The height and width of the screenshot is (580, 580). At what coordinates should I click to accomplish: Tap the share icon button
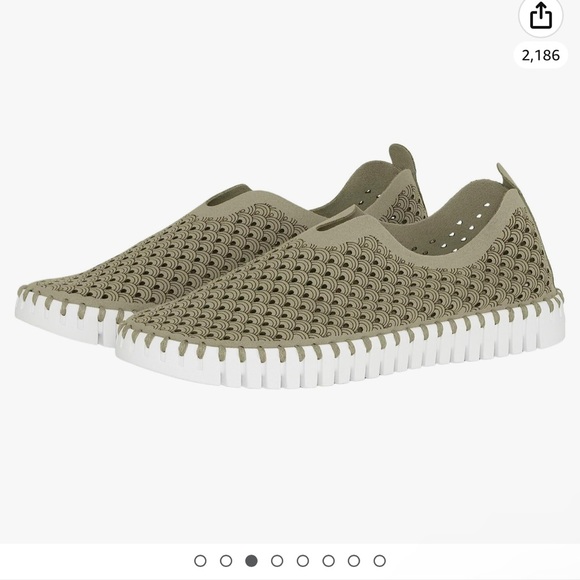point(540,16)
